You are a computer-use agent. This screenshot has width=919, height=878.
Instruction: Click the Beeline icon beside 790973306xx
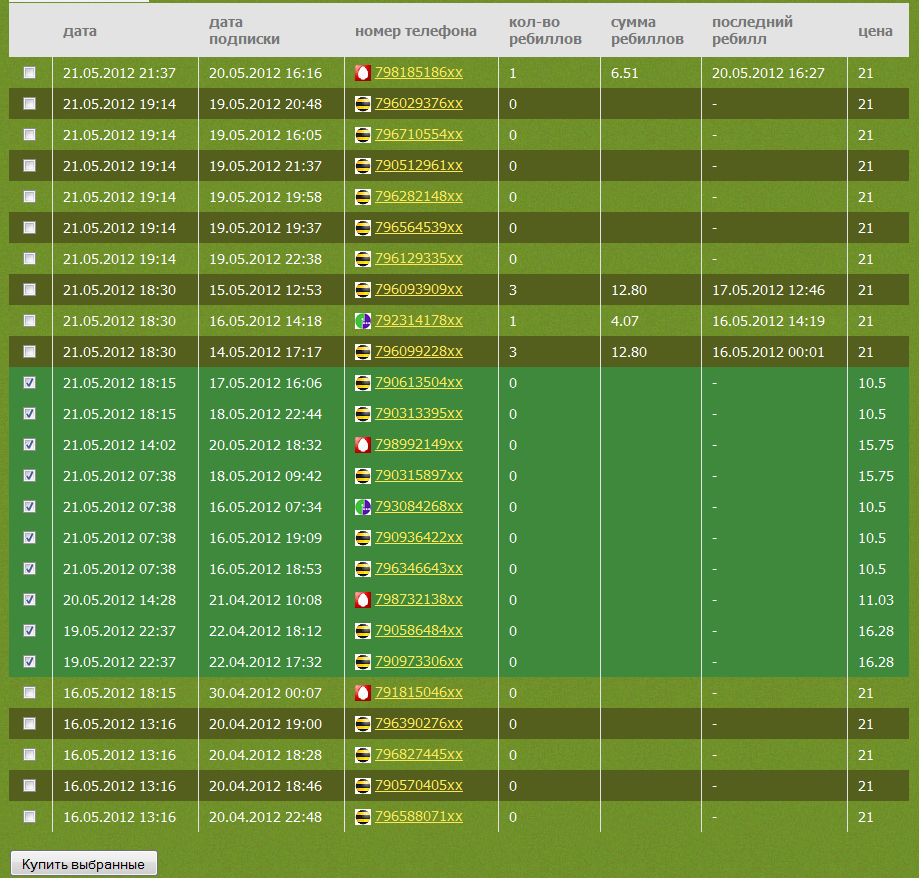pos(363,662)
